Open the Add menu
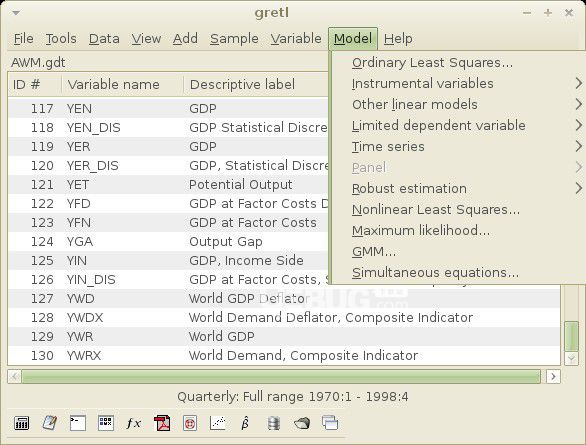This screenshot has width=586, height=445. coord(185,38)
